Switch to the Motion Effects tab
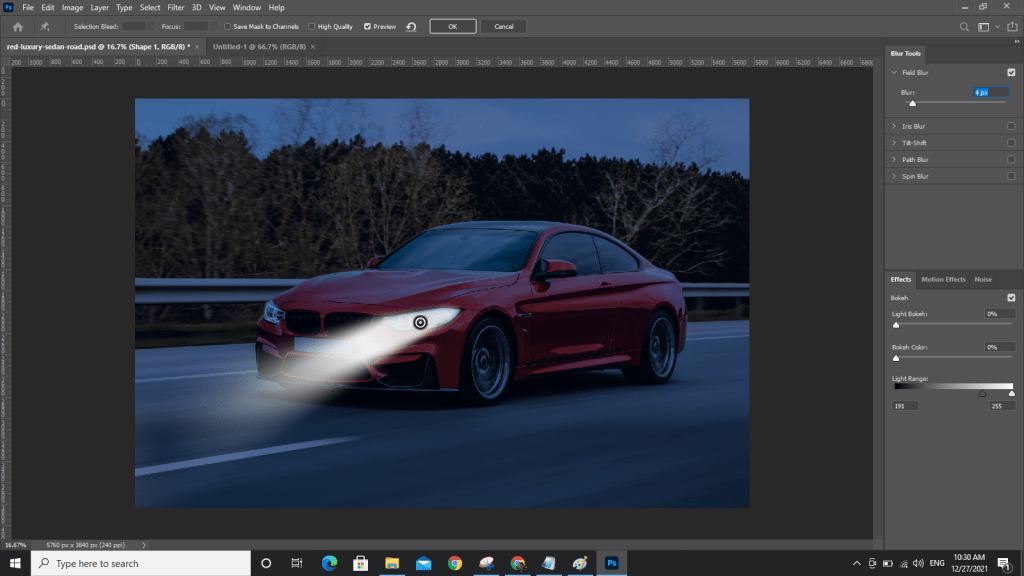 (944, 279)
